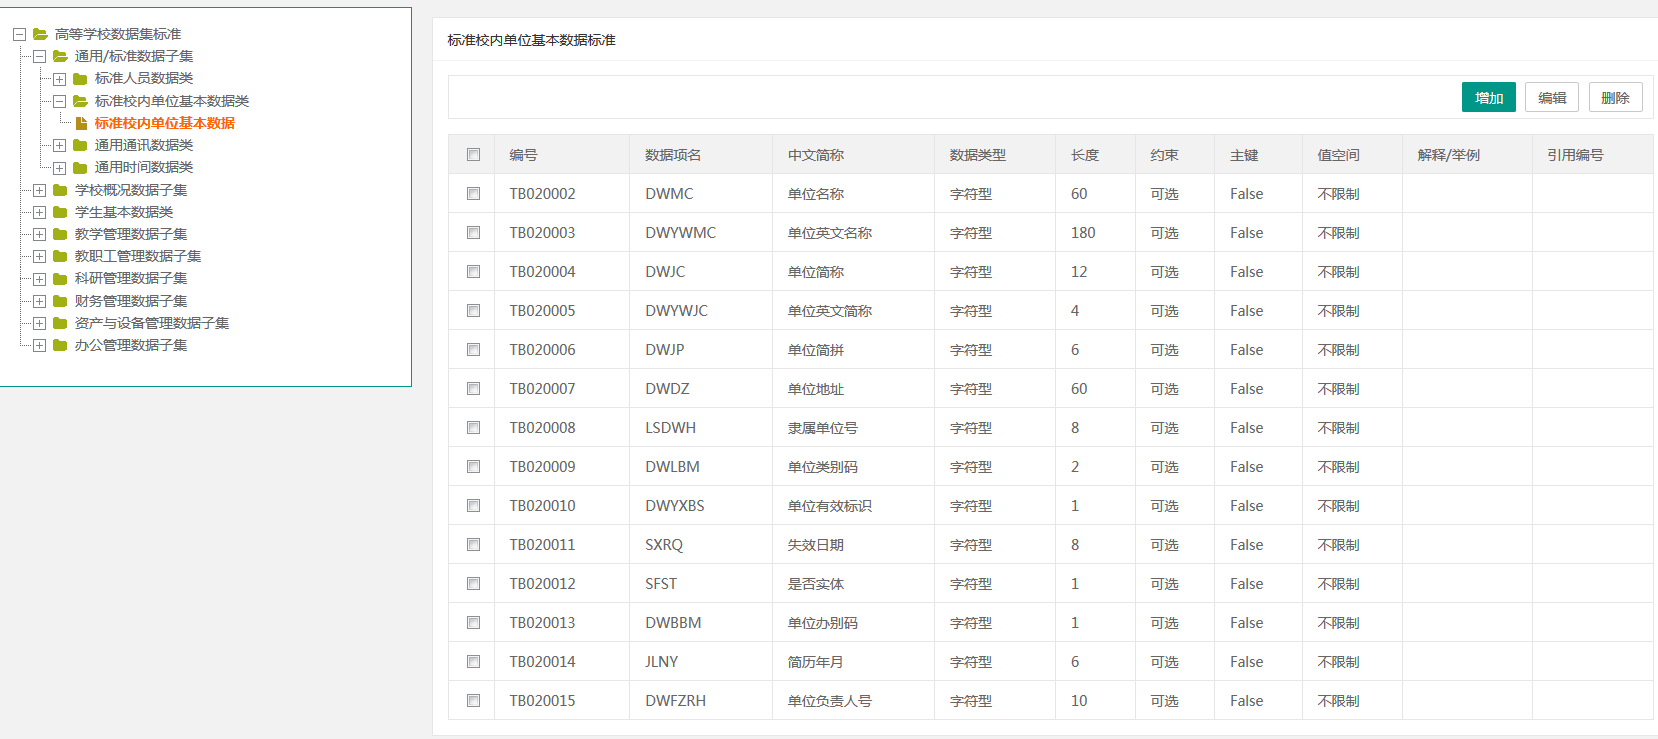Click folder icon beside 财务管理数据子集
This screenshot has height=739, width=1658.
click(60, 301)
